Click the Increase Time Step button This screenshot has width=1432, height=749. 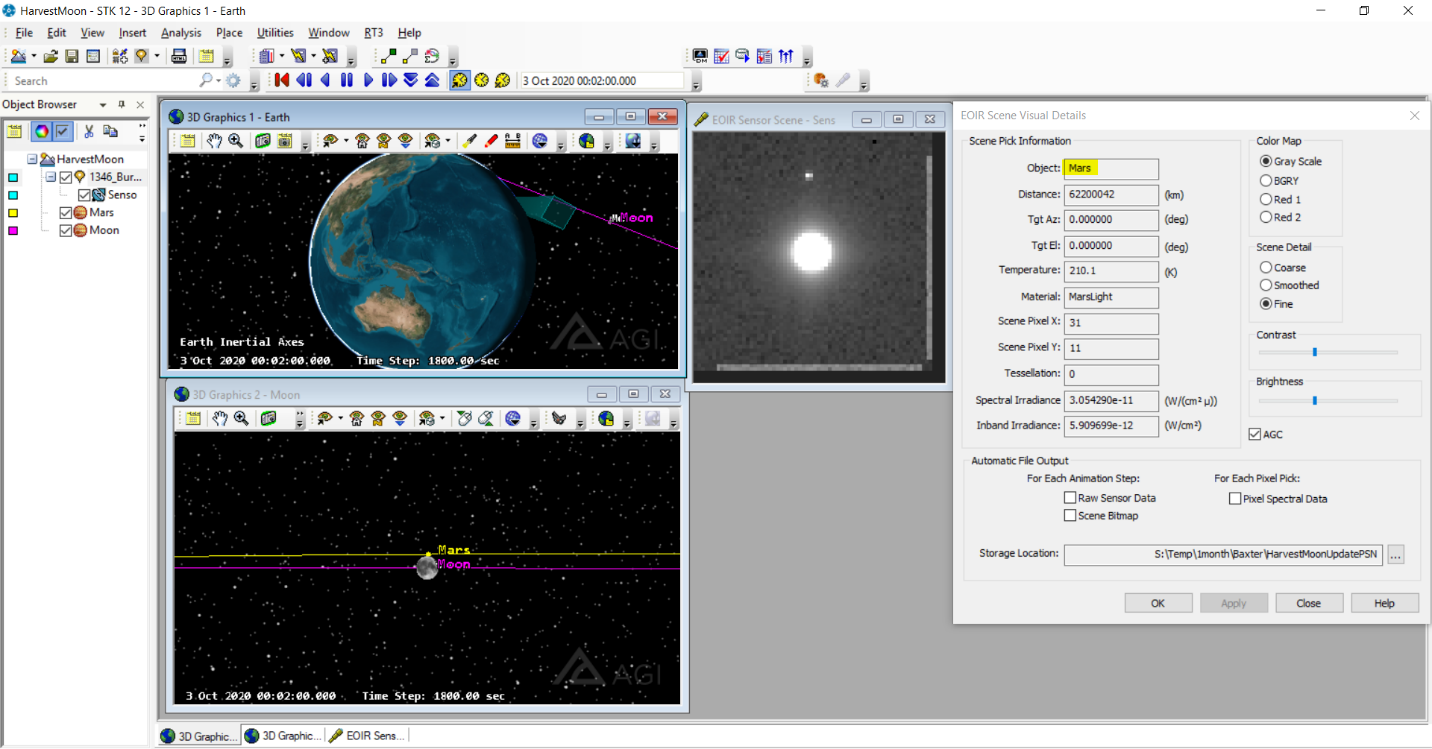click(x=432, y=80)
